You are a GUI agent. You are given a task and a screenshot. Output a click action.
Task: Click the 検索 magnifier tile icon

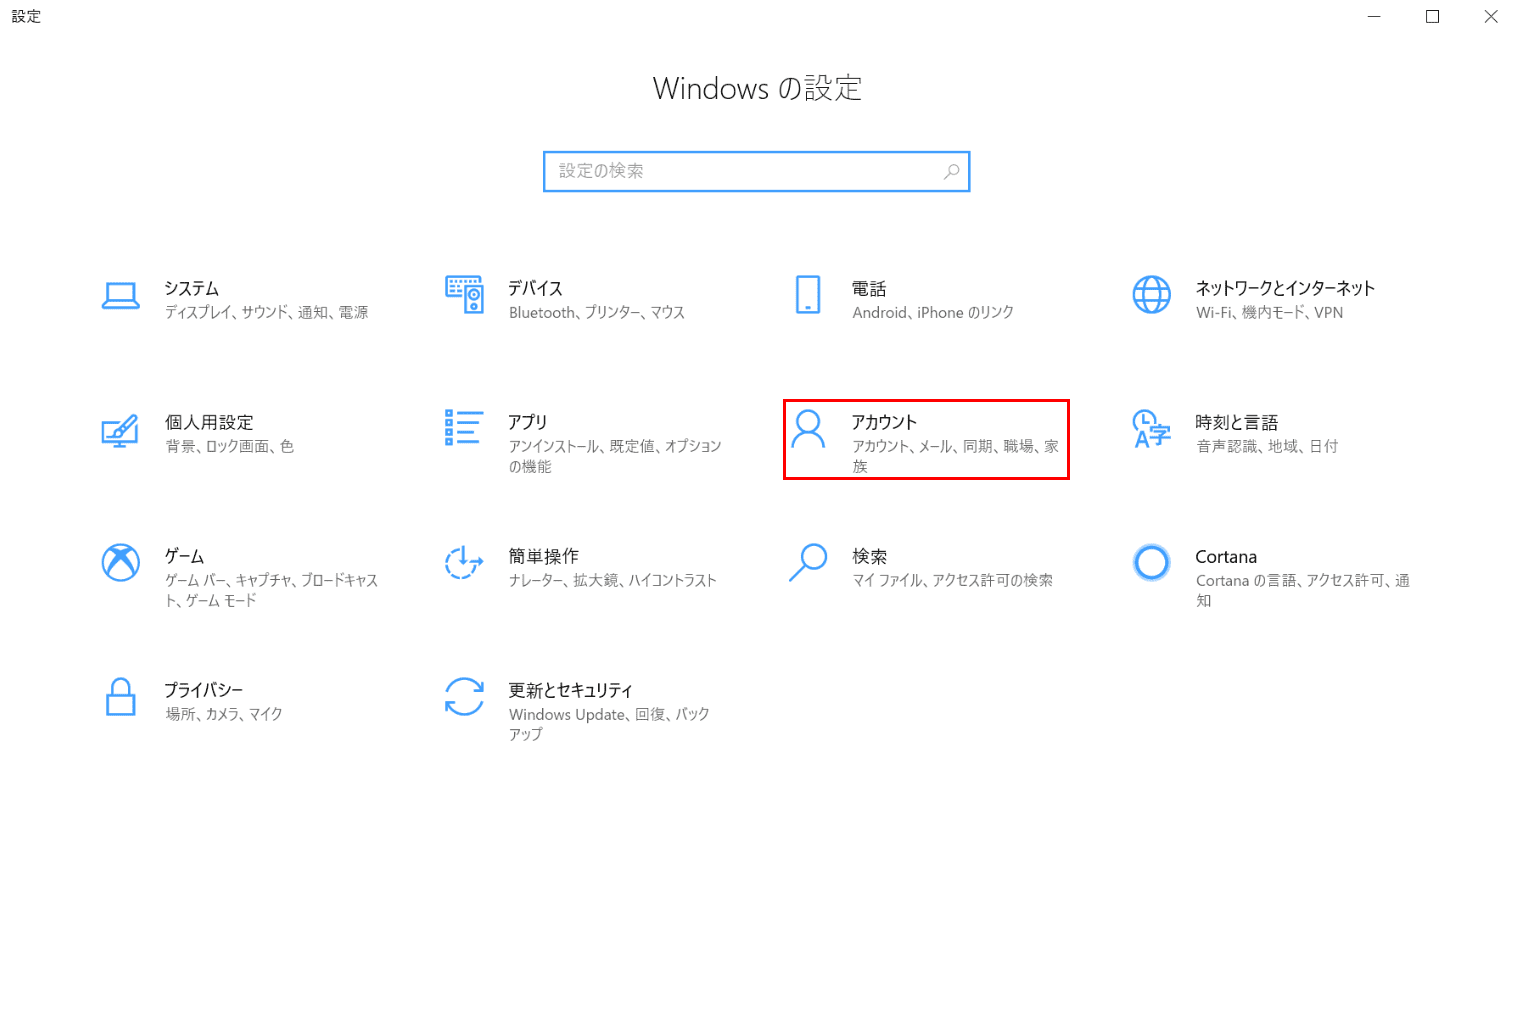click(x=808, y=562)
